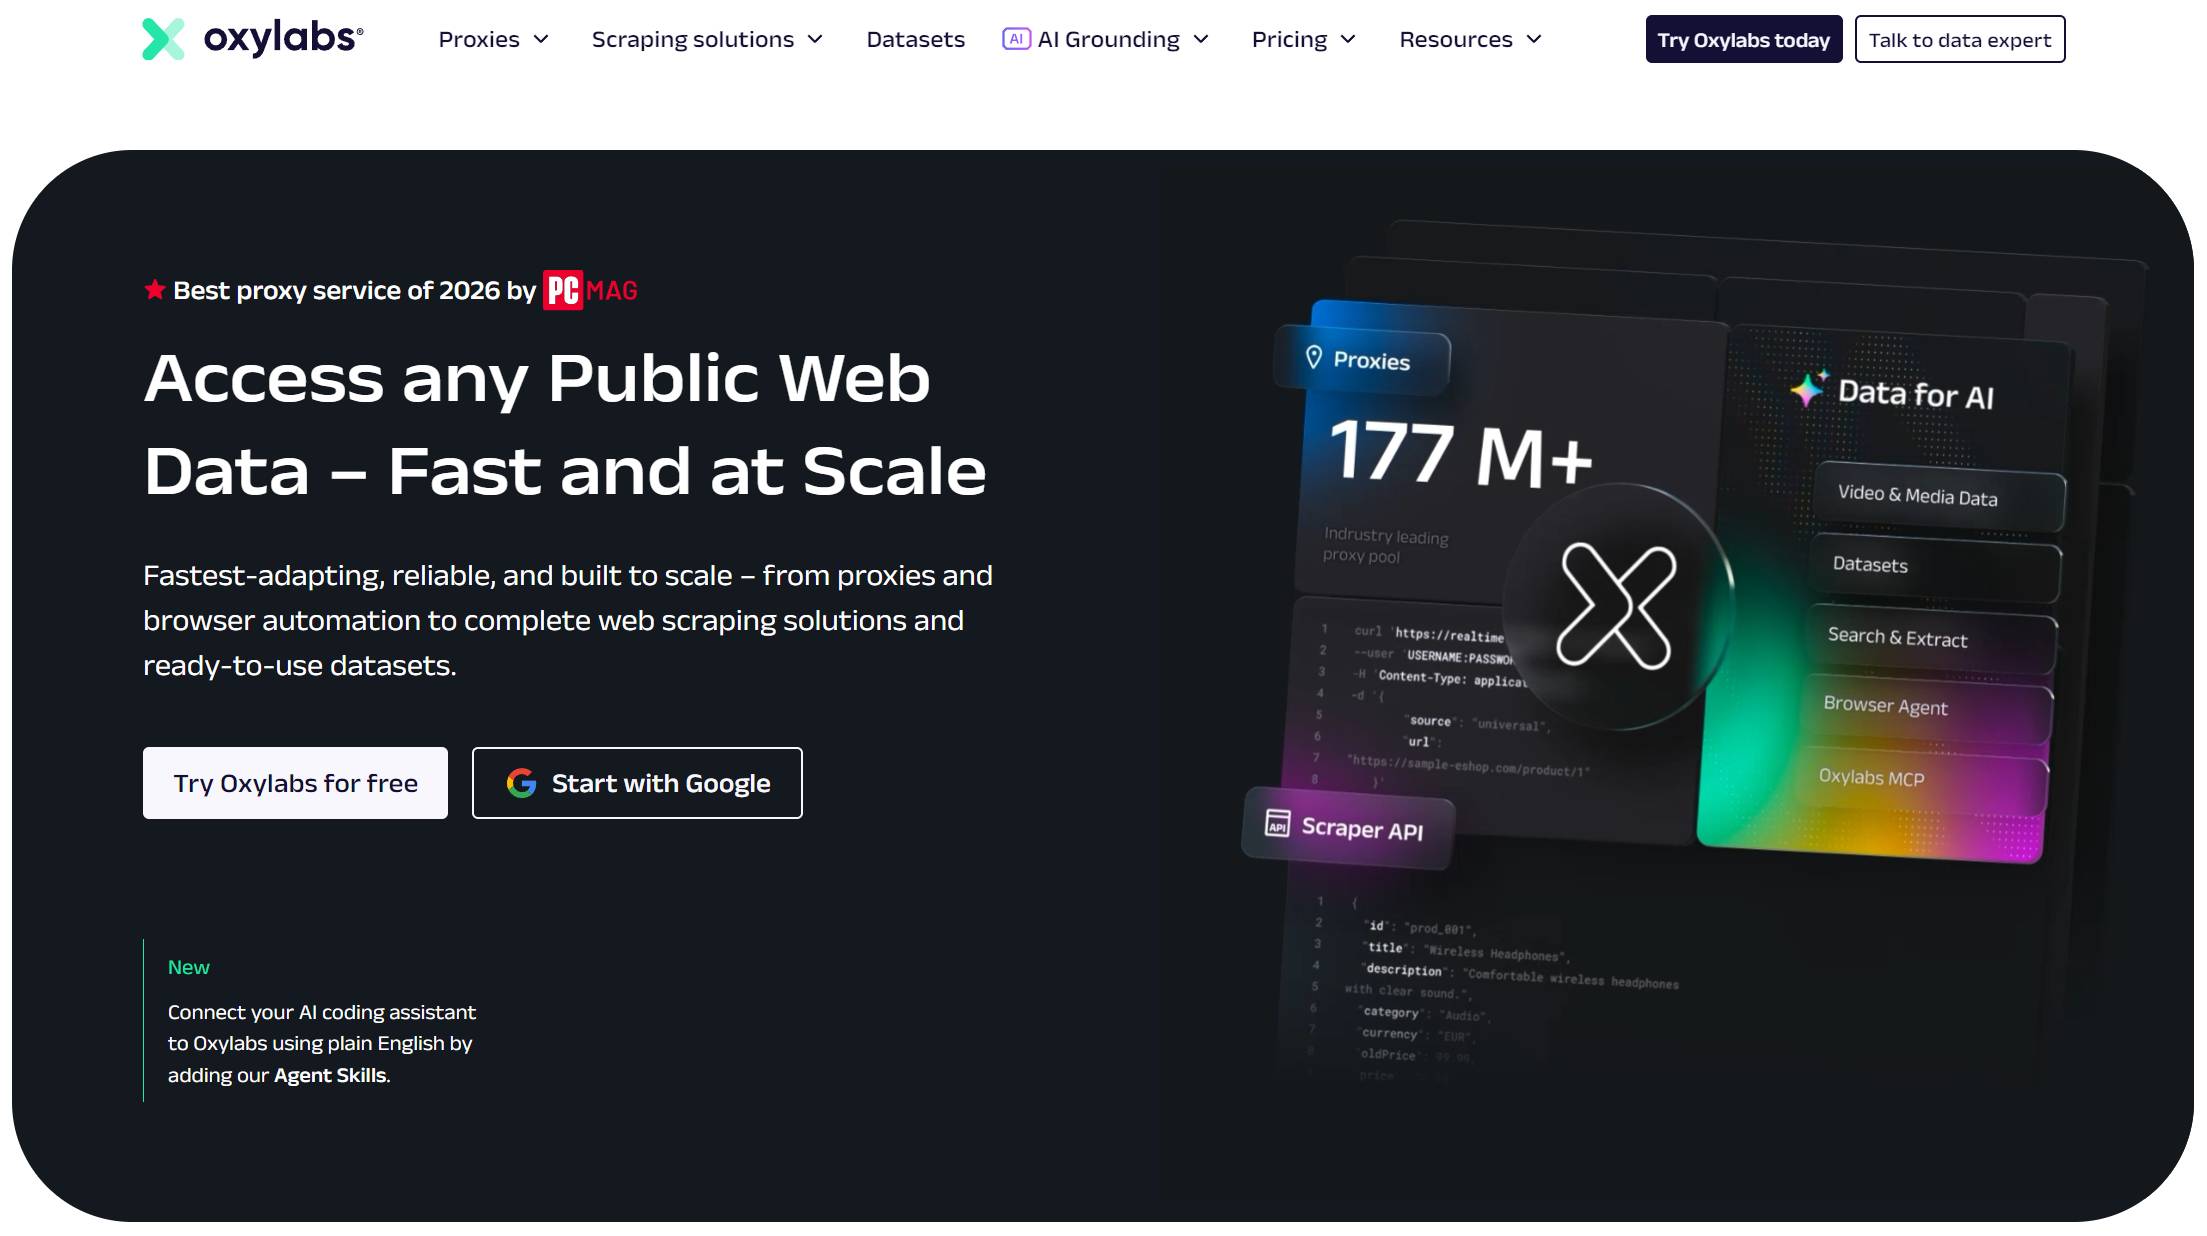Viewport: 2207px width, 1236px height.
Task: Open the Datasets nav item
Action: [915, 39]
